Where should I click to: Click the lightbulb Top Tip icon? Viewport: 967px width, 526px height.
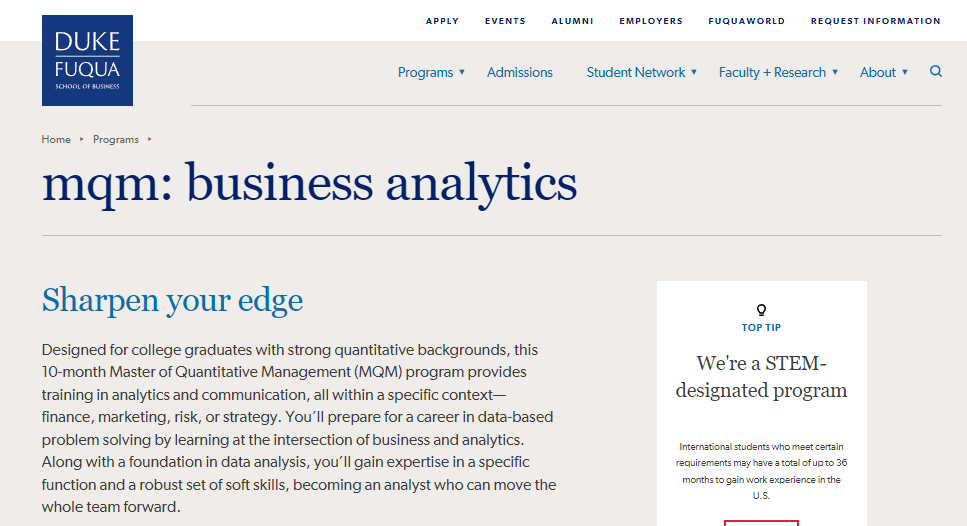[761, 310]
